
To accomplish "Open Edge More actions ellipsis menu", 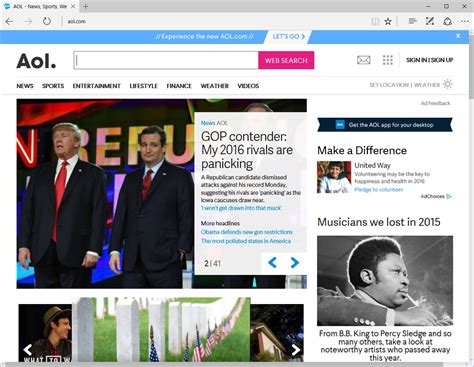I will 465,22.
